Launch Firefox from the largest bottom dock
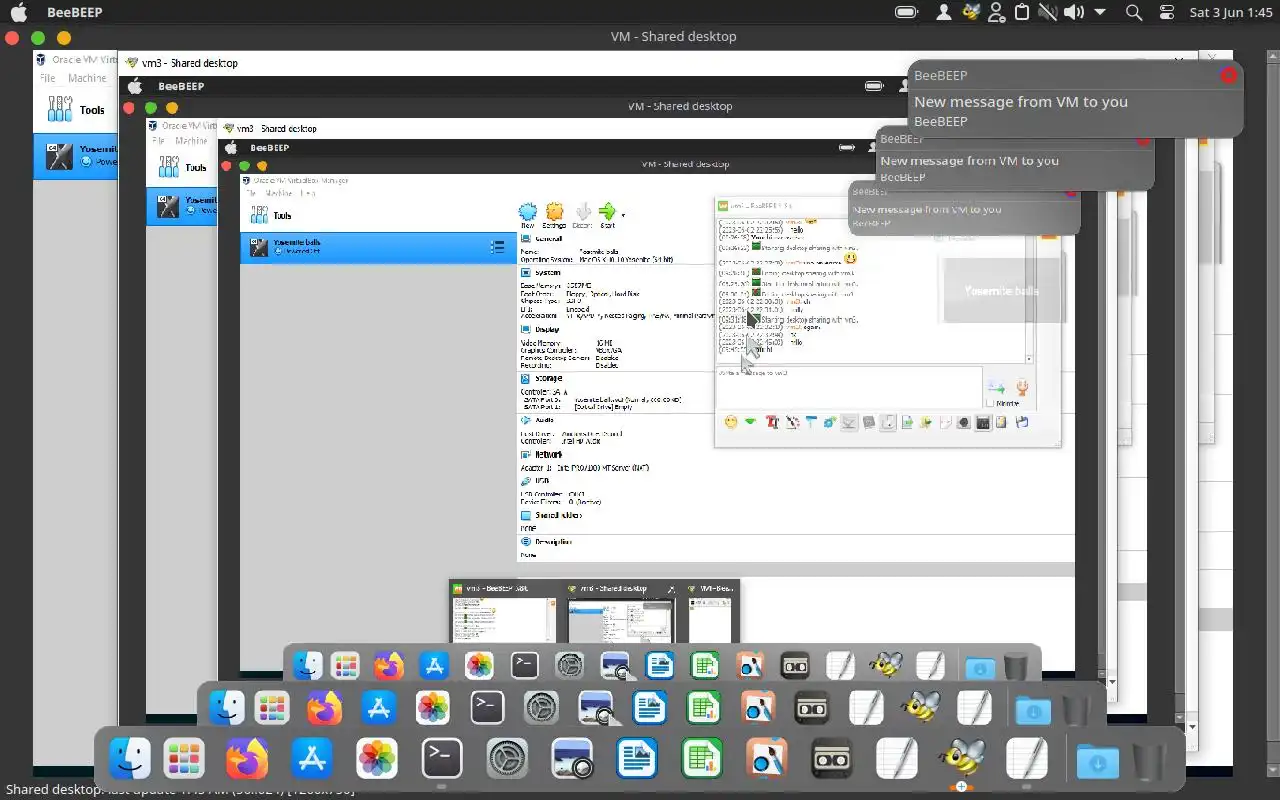The width and height of the screenshot is (1280, 800). (247, 759)
